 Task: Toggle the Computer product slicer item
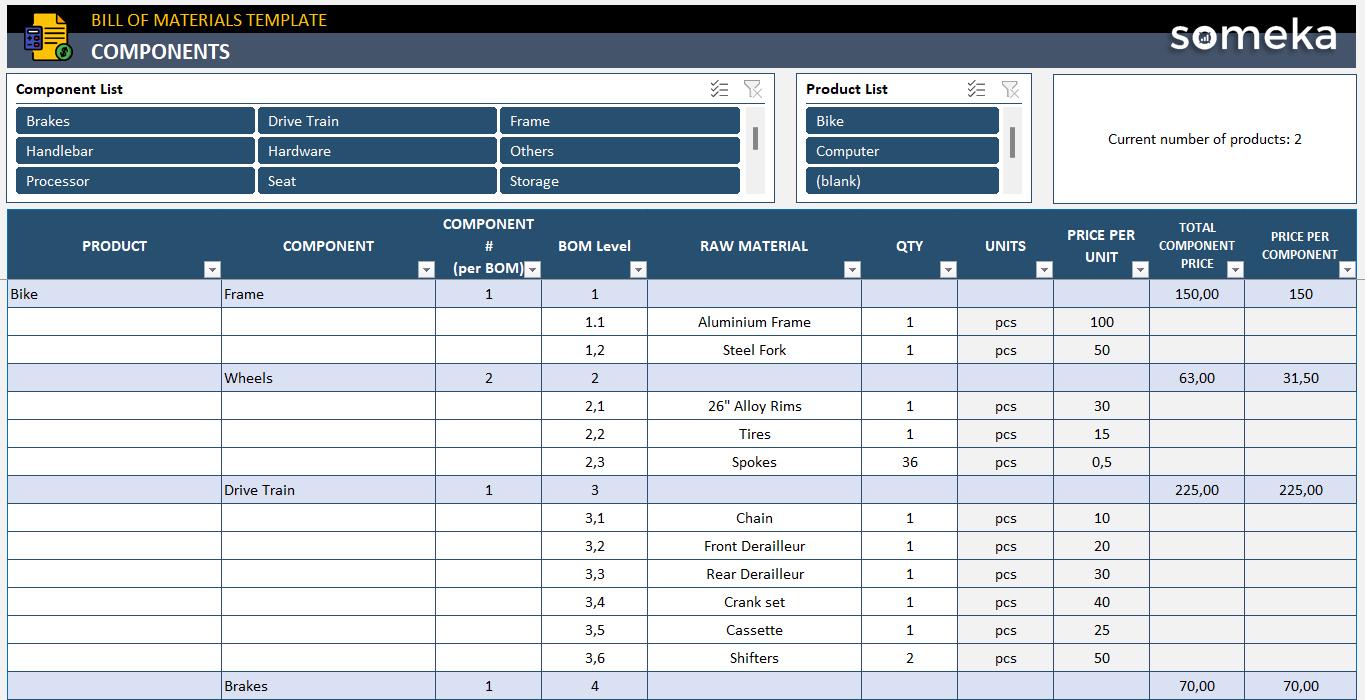click(x=902, y=151)
